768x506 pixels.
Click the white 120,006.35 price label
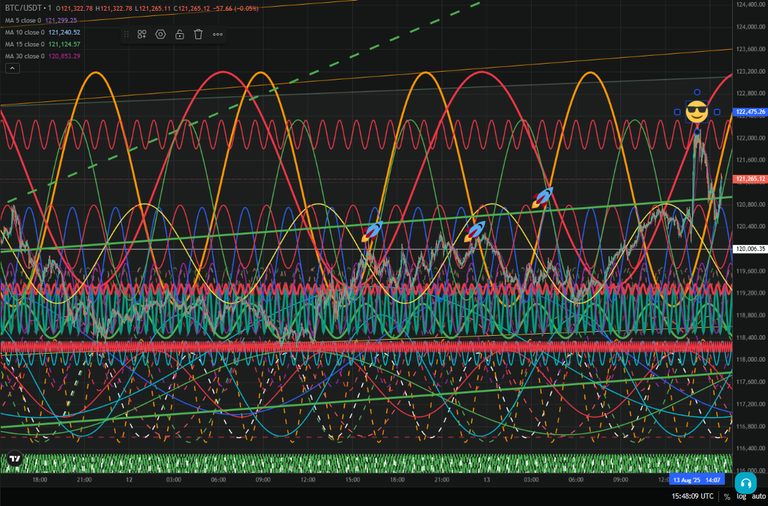[750, 249]
